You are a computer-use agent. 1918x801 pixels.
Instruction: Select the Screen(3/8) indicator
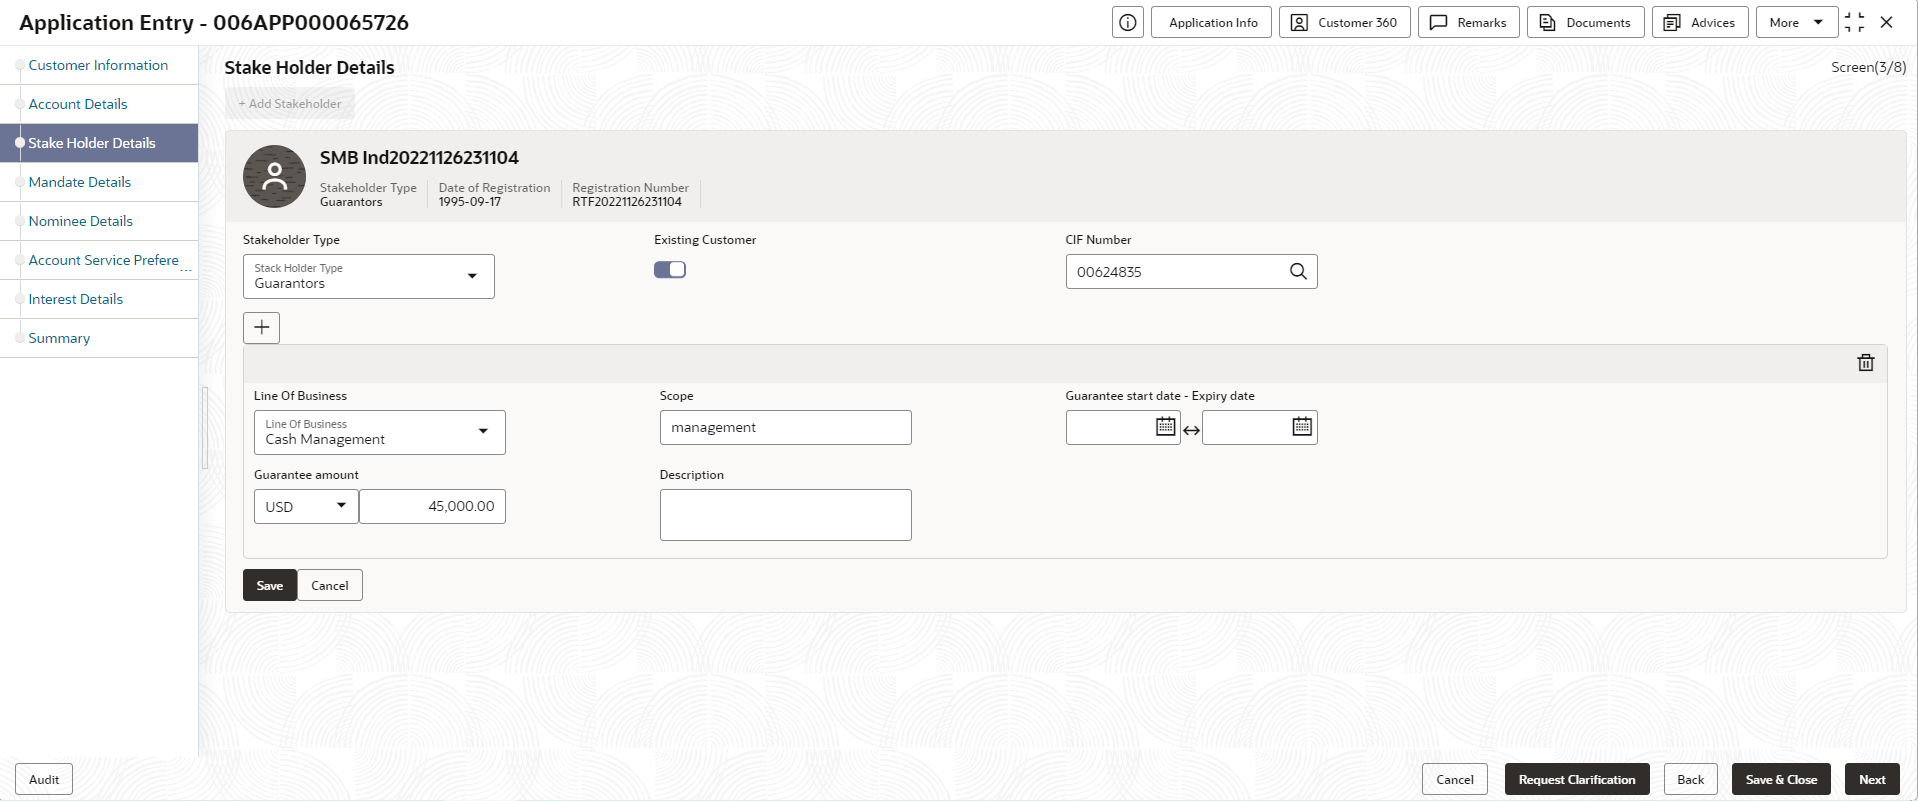(1868, 67)
